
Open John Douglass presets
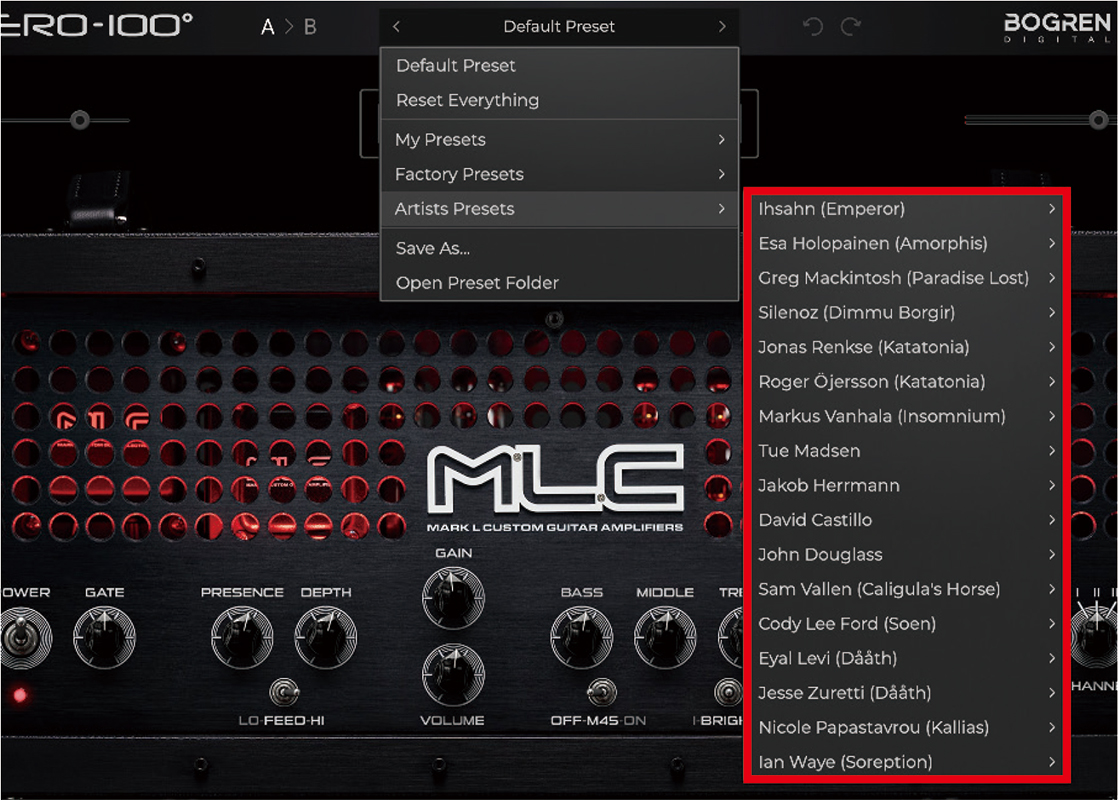pyautogui.click(x=906, y=555)
